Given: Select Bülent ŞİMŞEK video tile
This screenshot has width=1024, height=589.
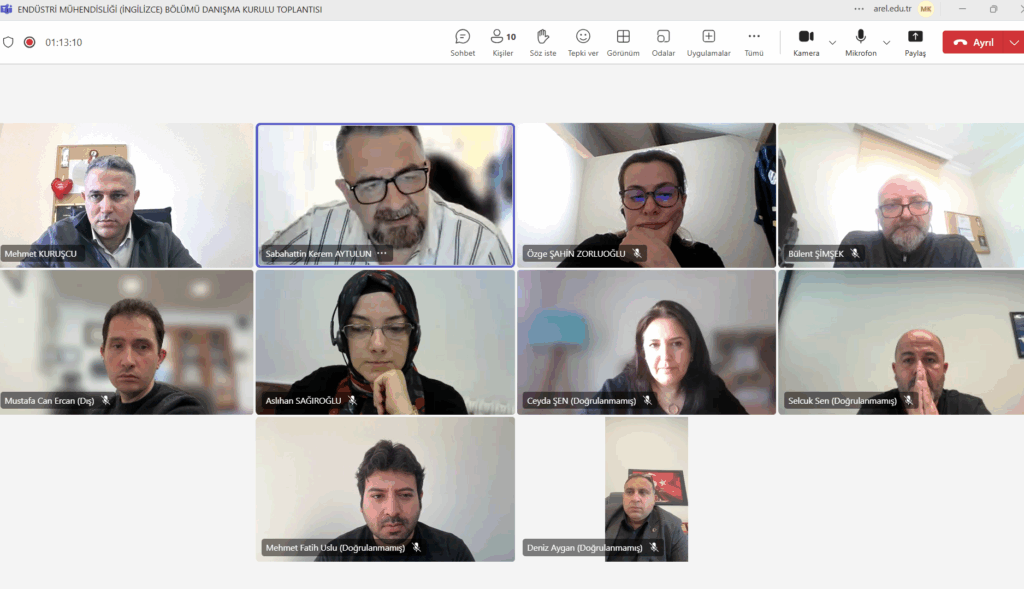Looking at the screenshot, I should [901, 195].
